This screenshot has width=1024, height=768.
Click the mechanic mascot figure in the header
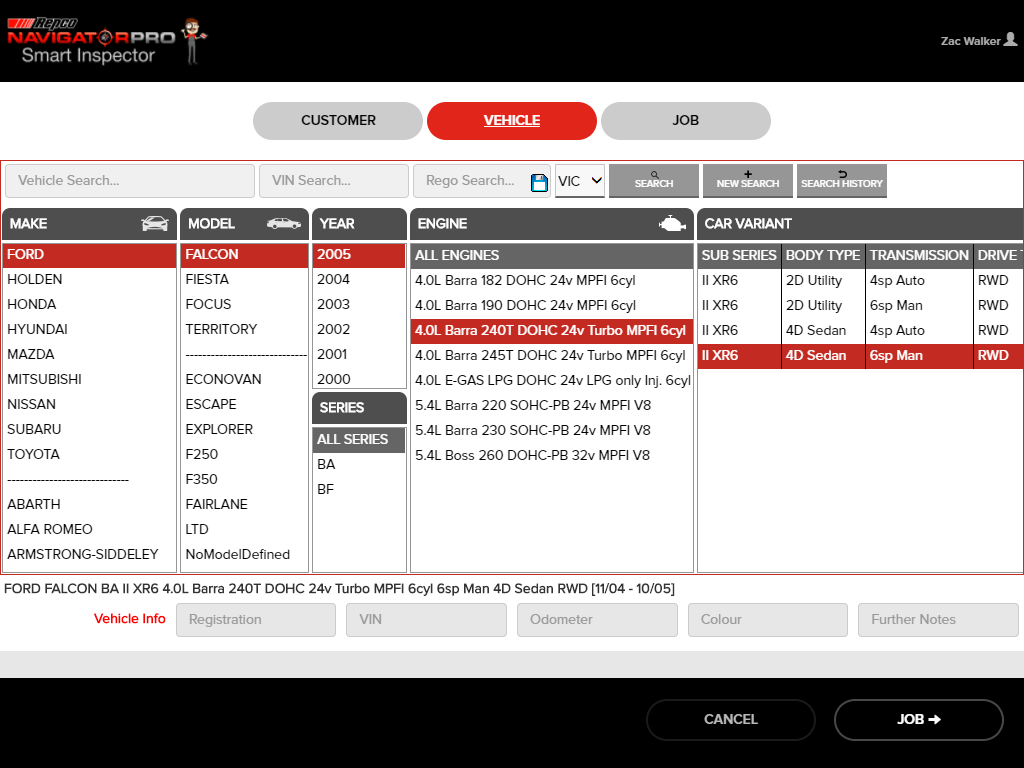click(x=193, y=40)
